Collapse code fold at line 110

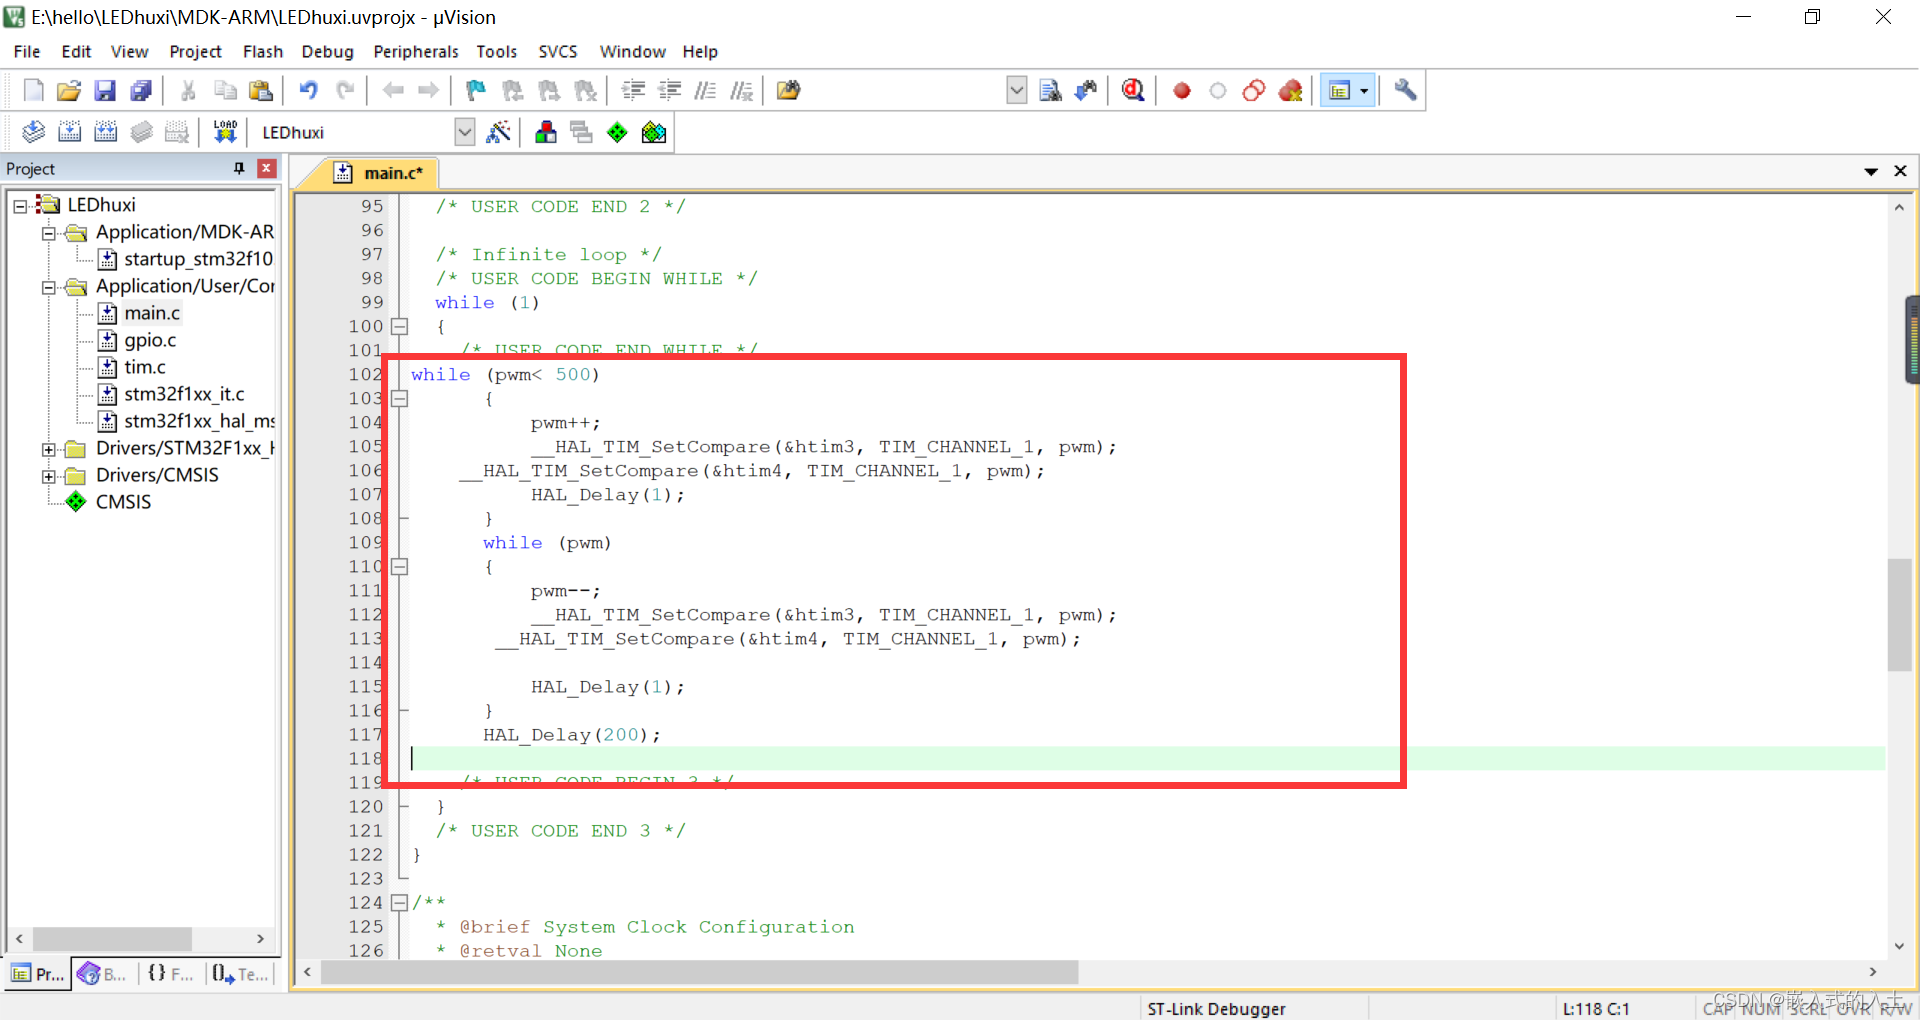tap(399, 566)
